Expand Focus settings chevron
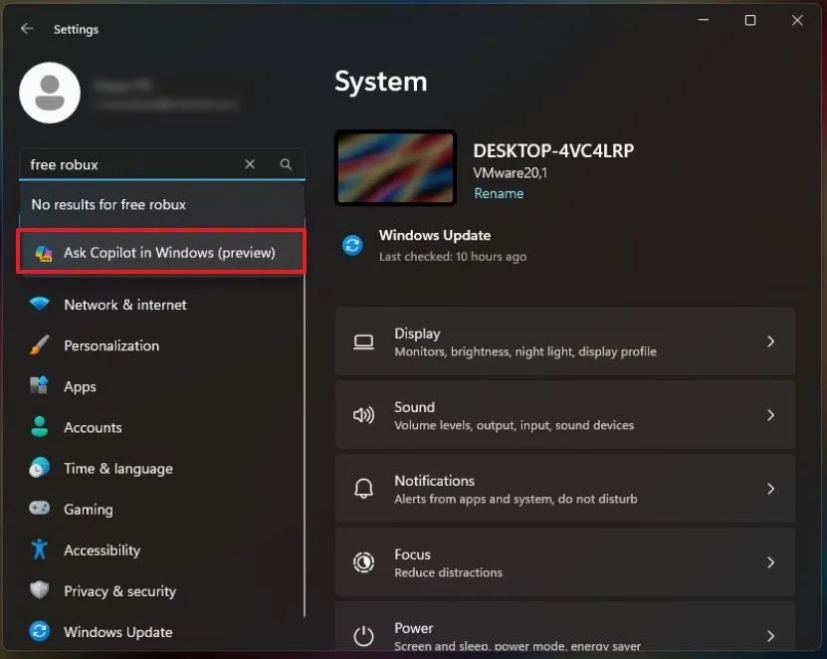This screenshot has height=659, width=827. click(771, 562)
